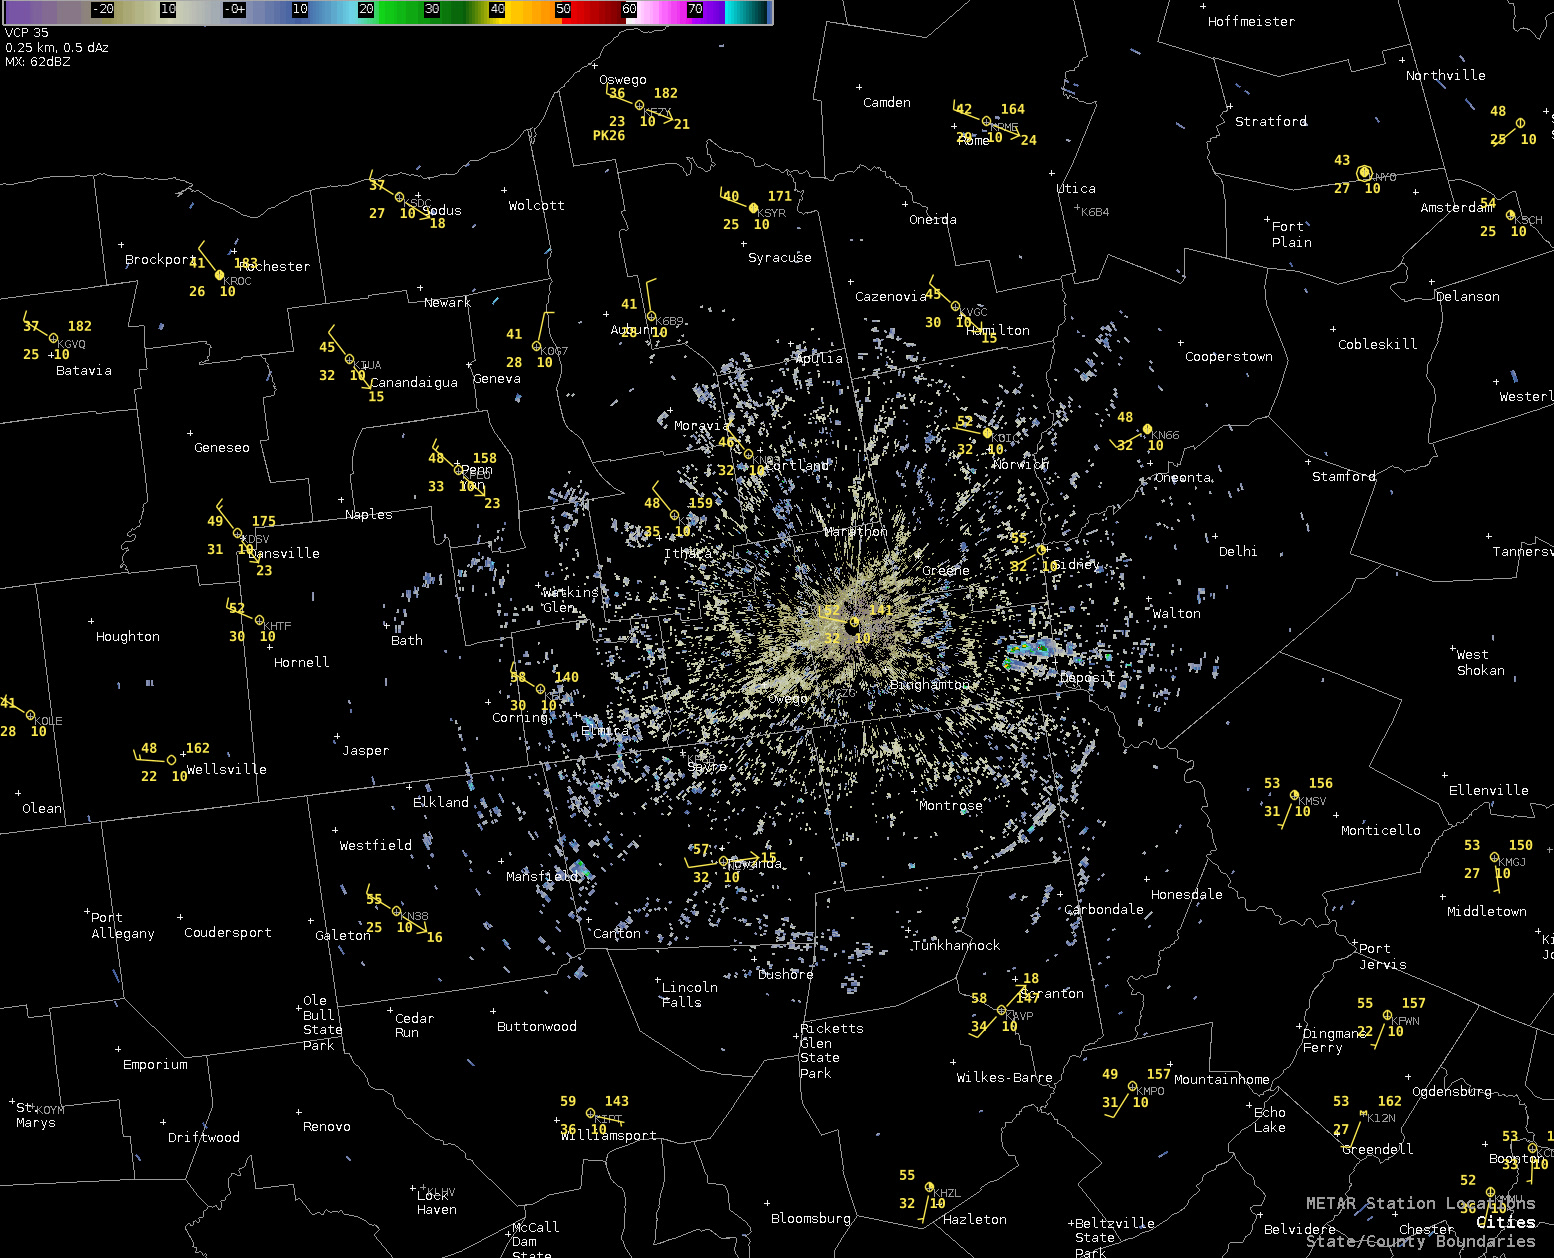Image resolution: width=1554 pixels, height=1258 pixels.
Task: Select the KSYR station marker near Syracuse
Action: tap(753, 208)
